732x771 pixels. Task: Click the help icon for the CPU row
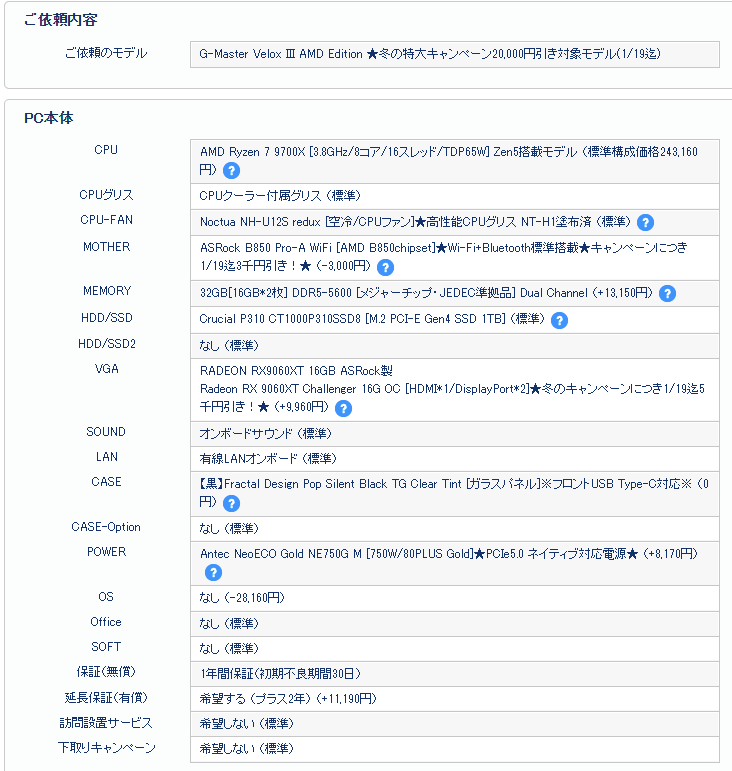pyautogui.click(x=231, y=171)
